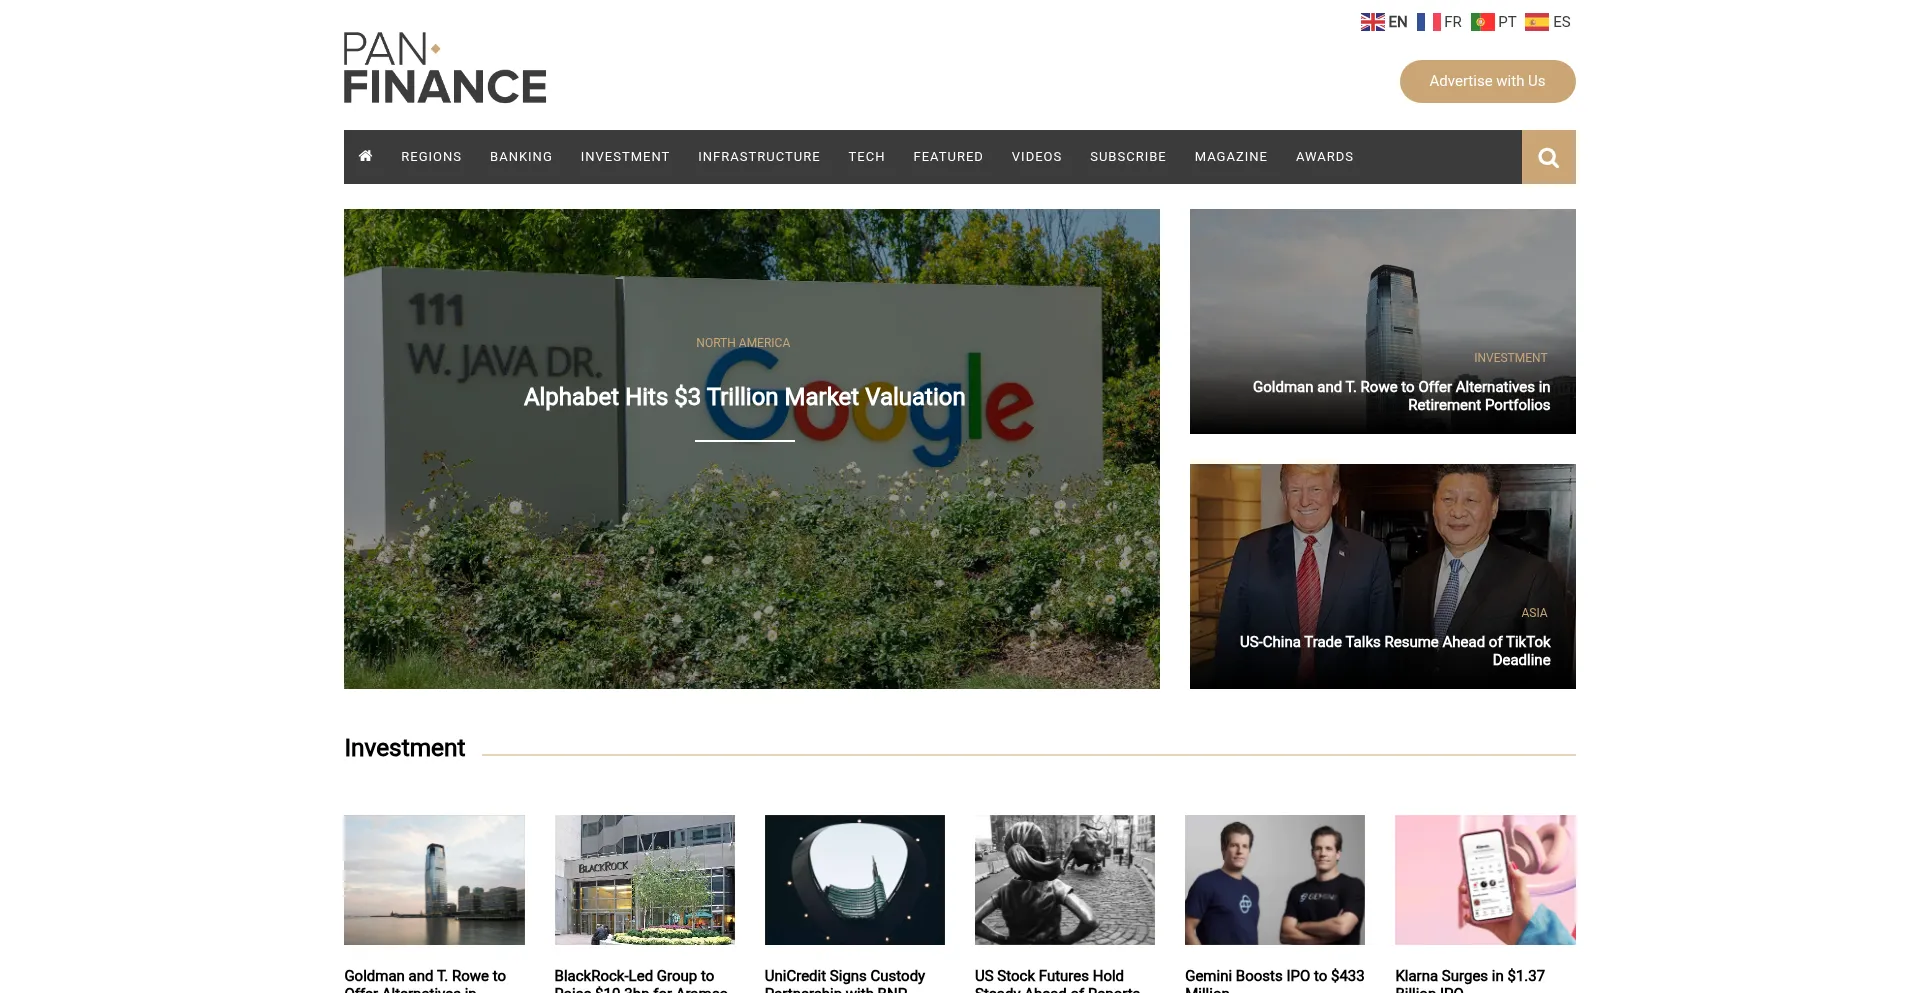Go to the Videos page

1036,157
